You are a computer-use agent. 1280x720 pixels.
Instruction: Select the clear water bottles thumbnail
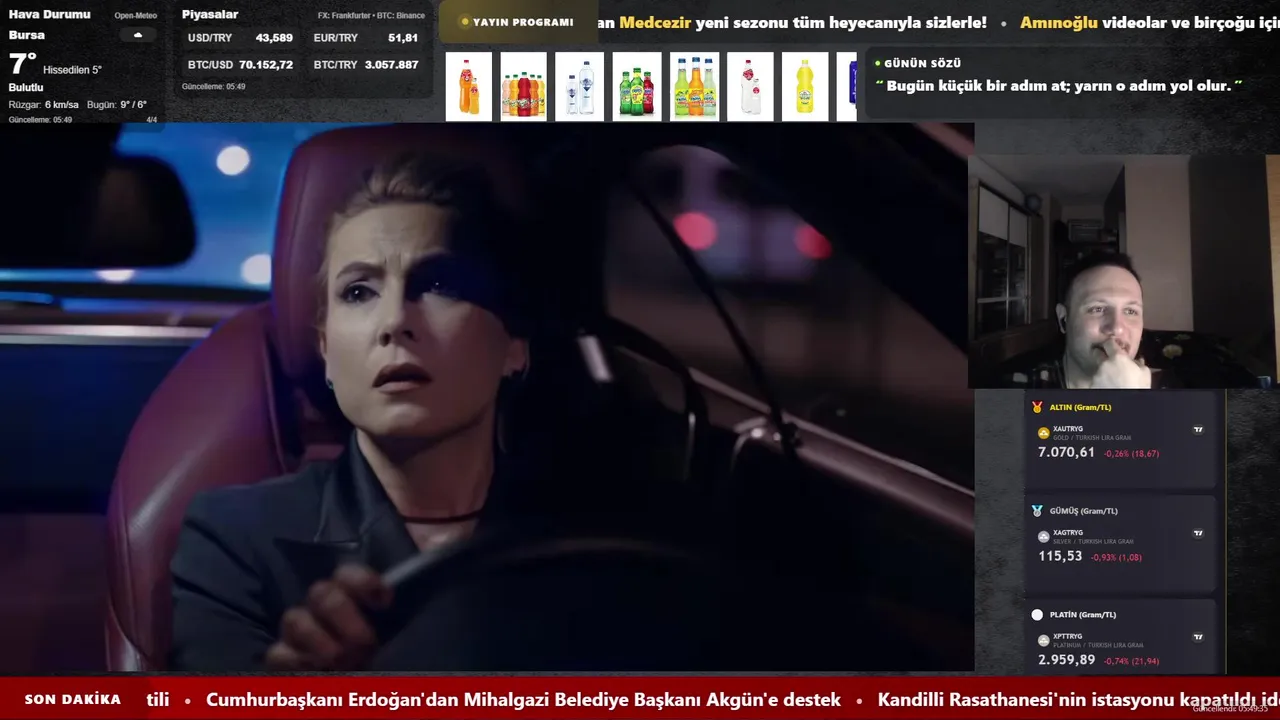click(580, 87)
